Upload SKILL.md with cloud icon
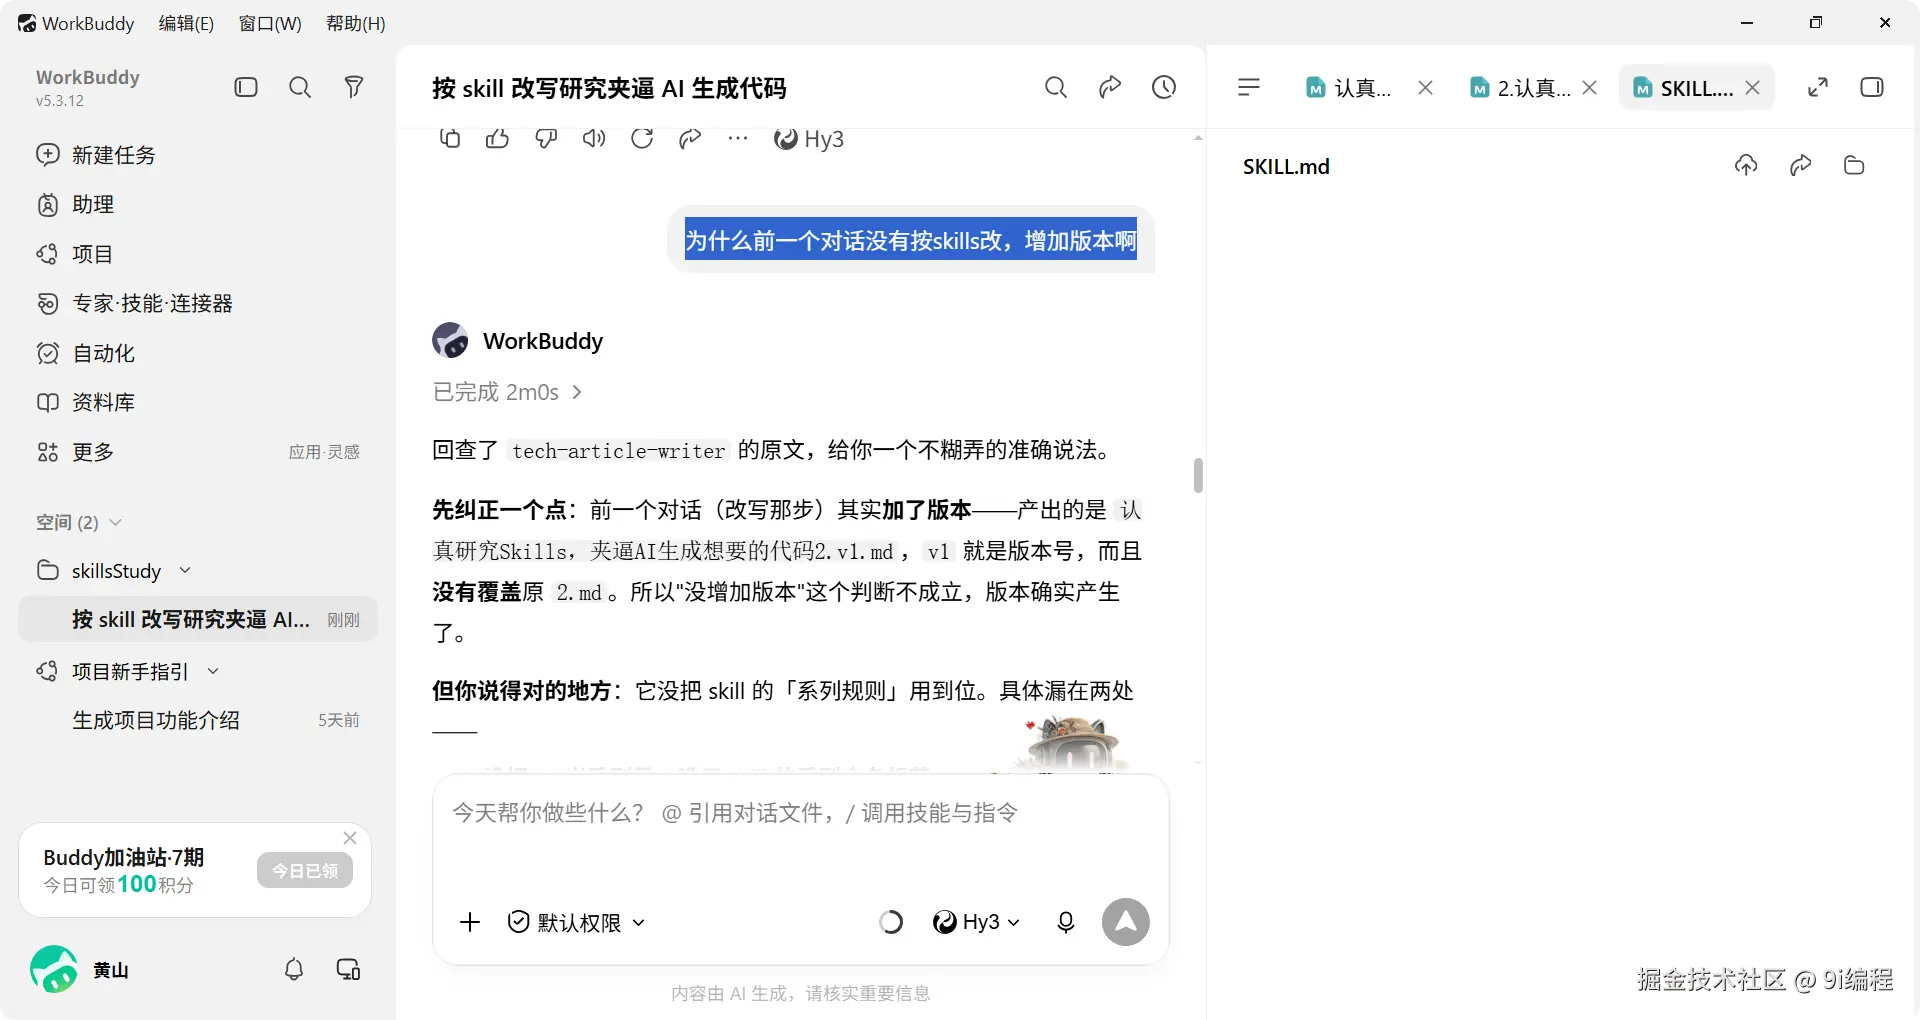 click(x=1746, y=165)
